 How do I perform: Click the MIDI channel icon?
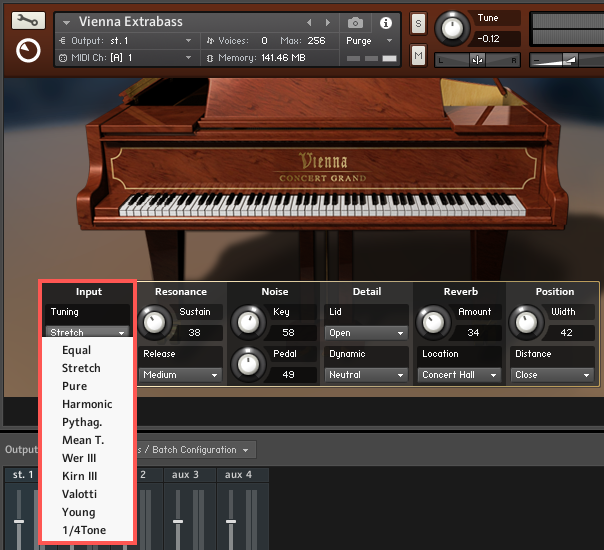pyautogui.click(x=62, y=58)
